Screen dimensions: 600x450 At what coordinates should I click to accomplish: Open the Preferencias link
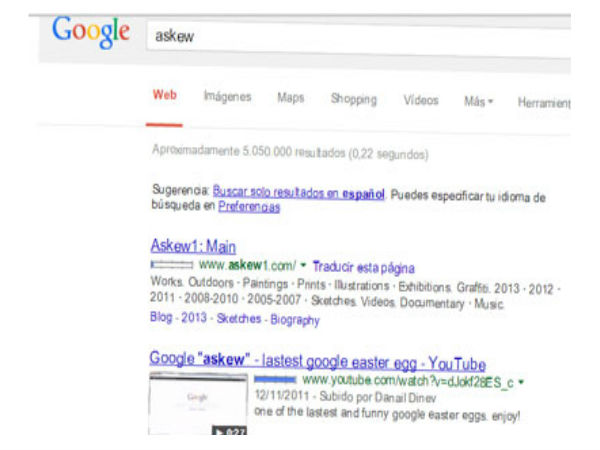click(x=249, y=207)
